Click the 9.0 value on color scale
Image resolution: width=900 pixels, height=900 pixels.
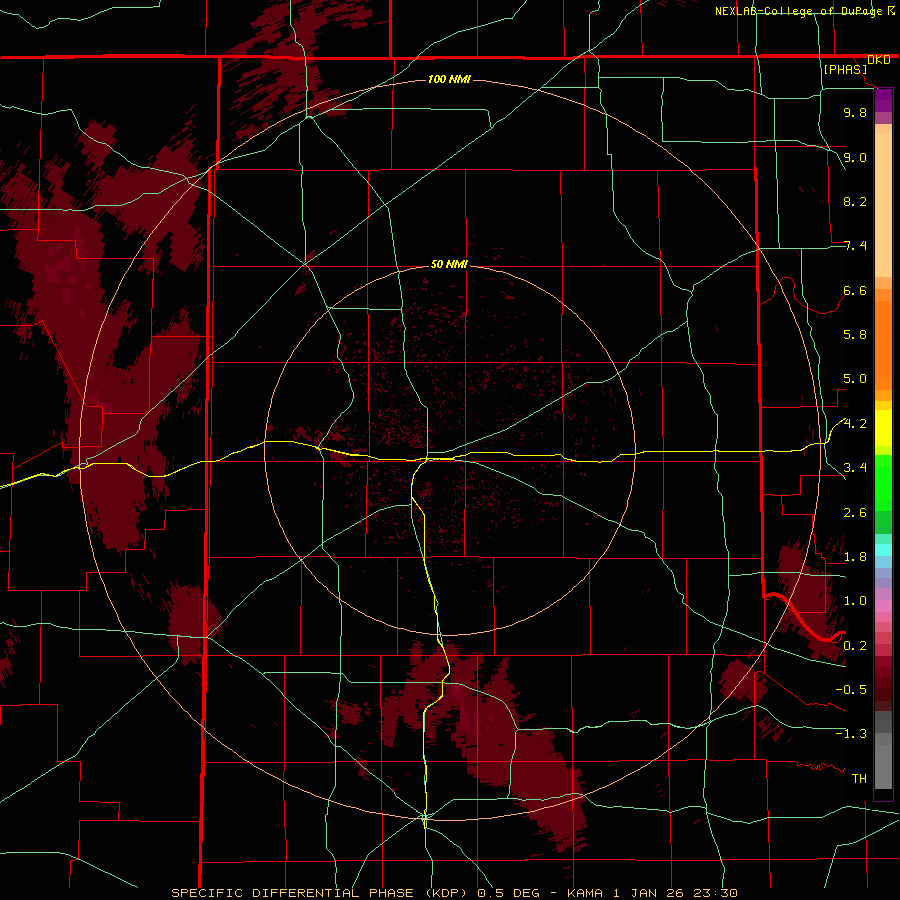[855, 157]
